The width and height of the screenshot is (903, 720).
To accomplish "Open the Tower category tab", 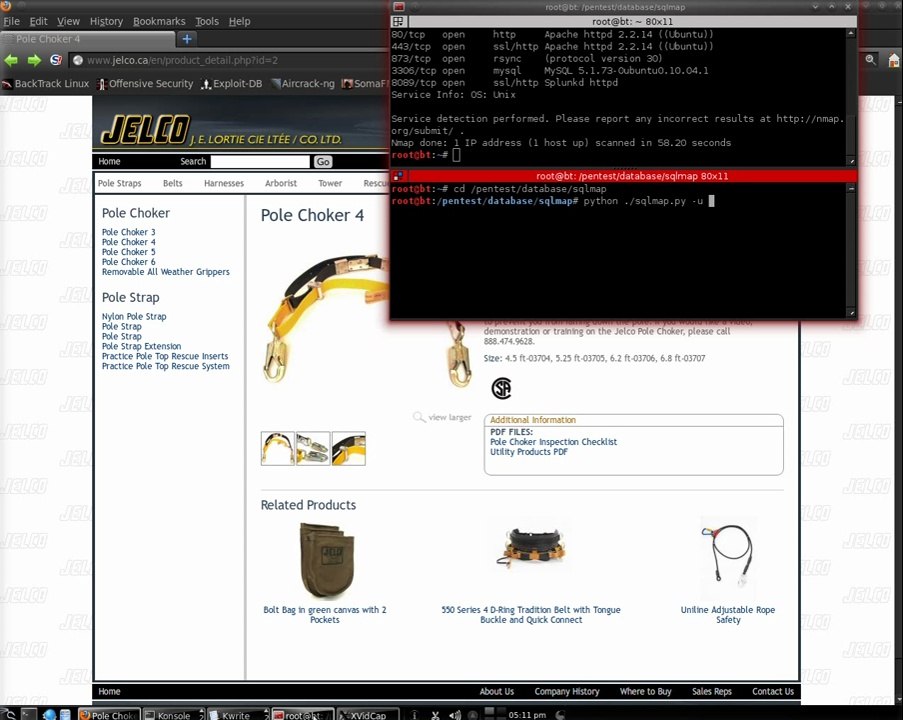I will click(x=330, y=183).
